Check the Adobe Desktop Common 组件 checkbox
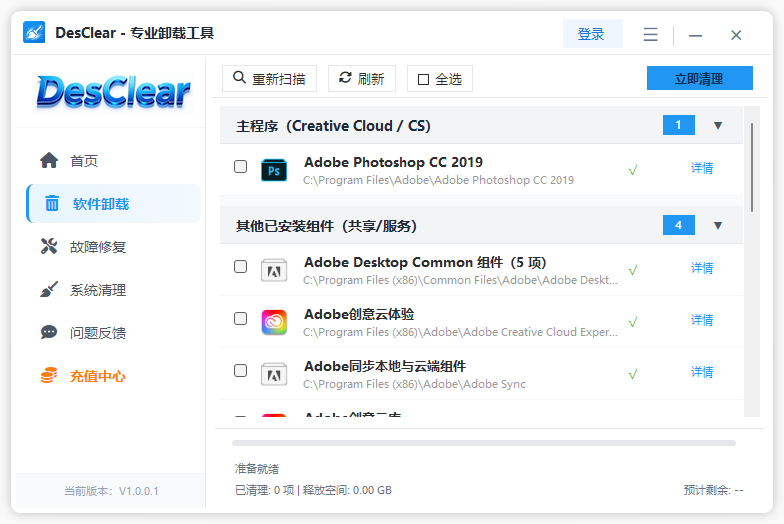 240,266
